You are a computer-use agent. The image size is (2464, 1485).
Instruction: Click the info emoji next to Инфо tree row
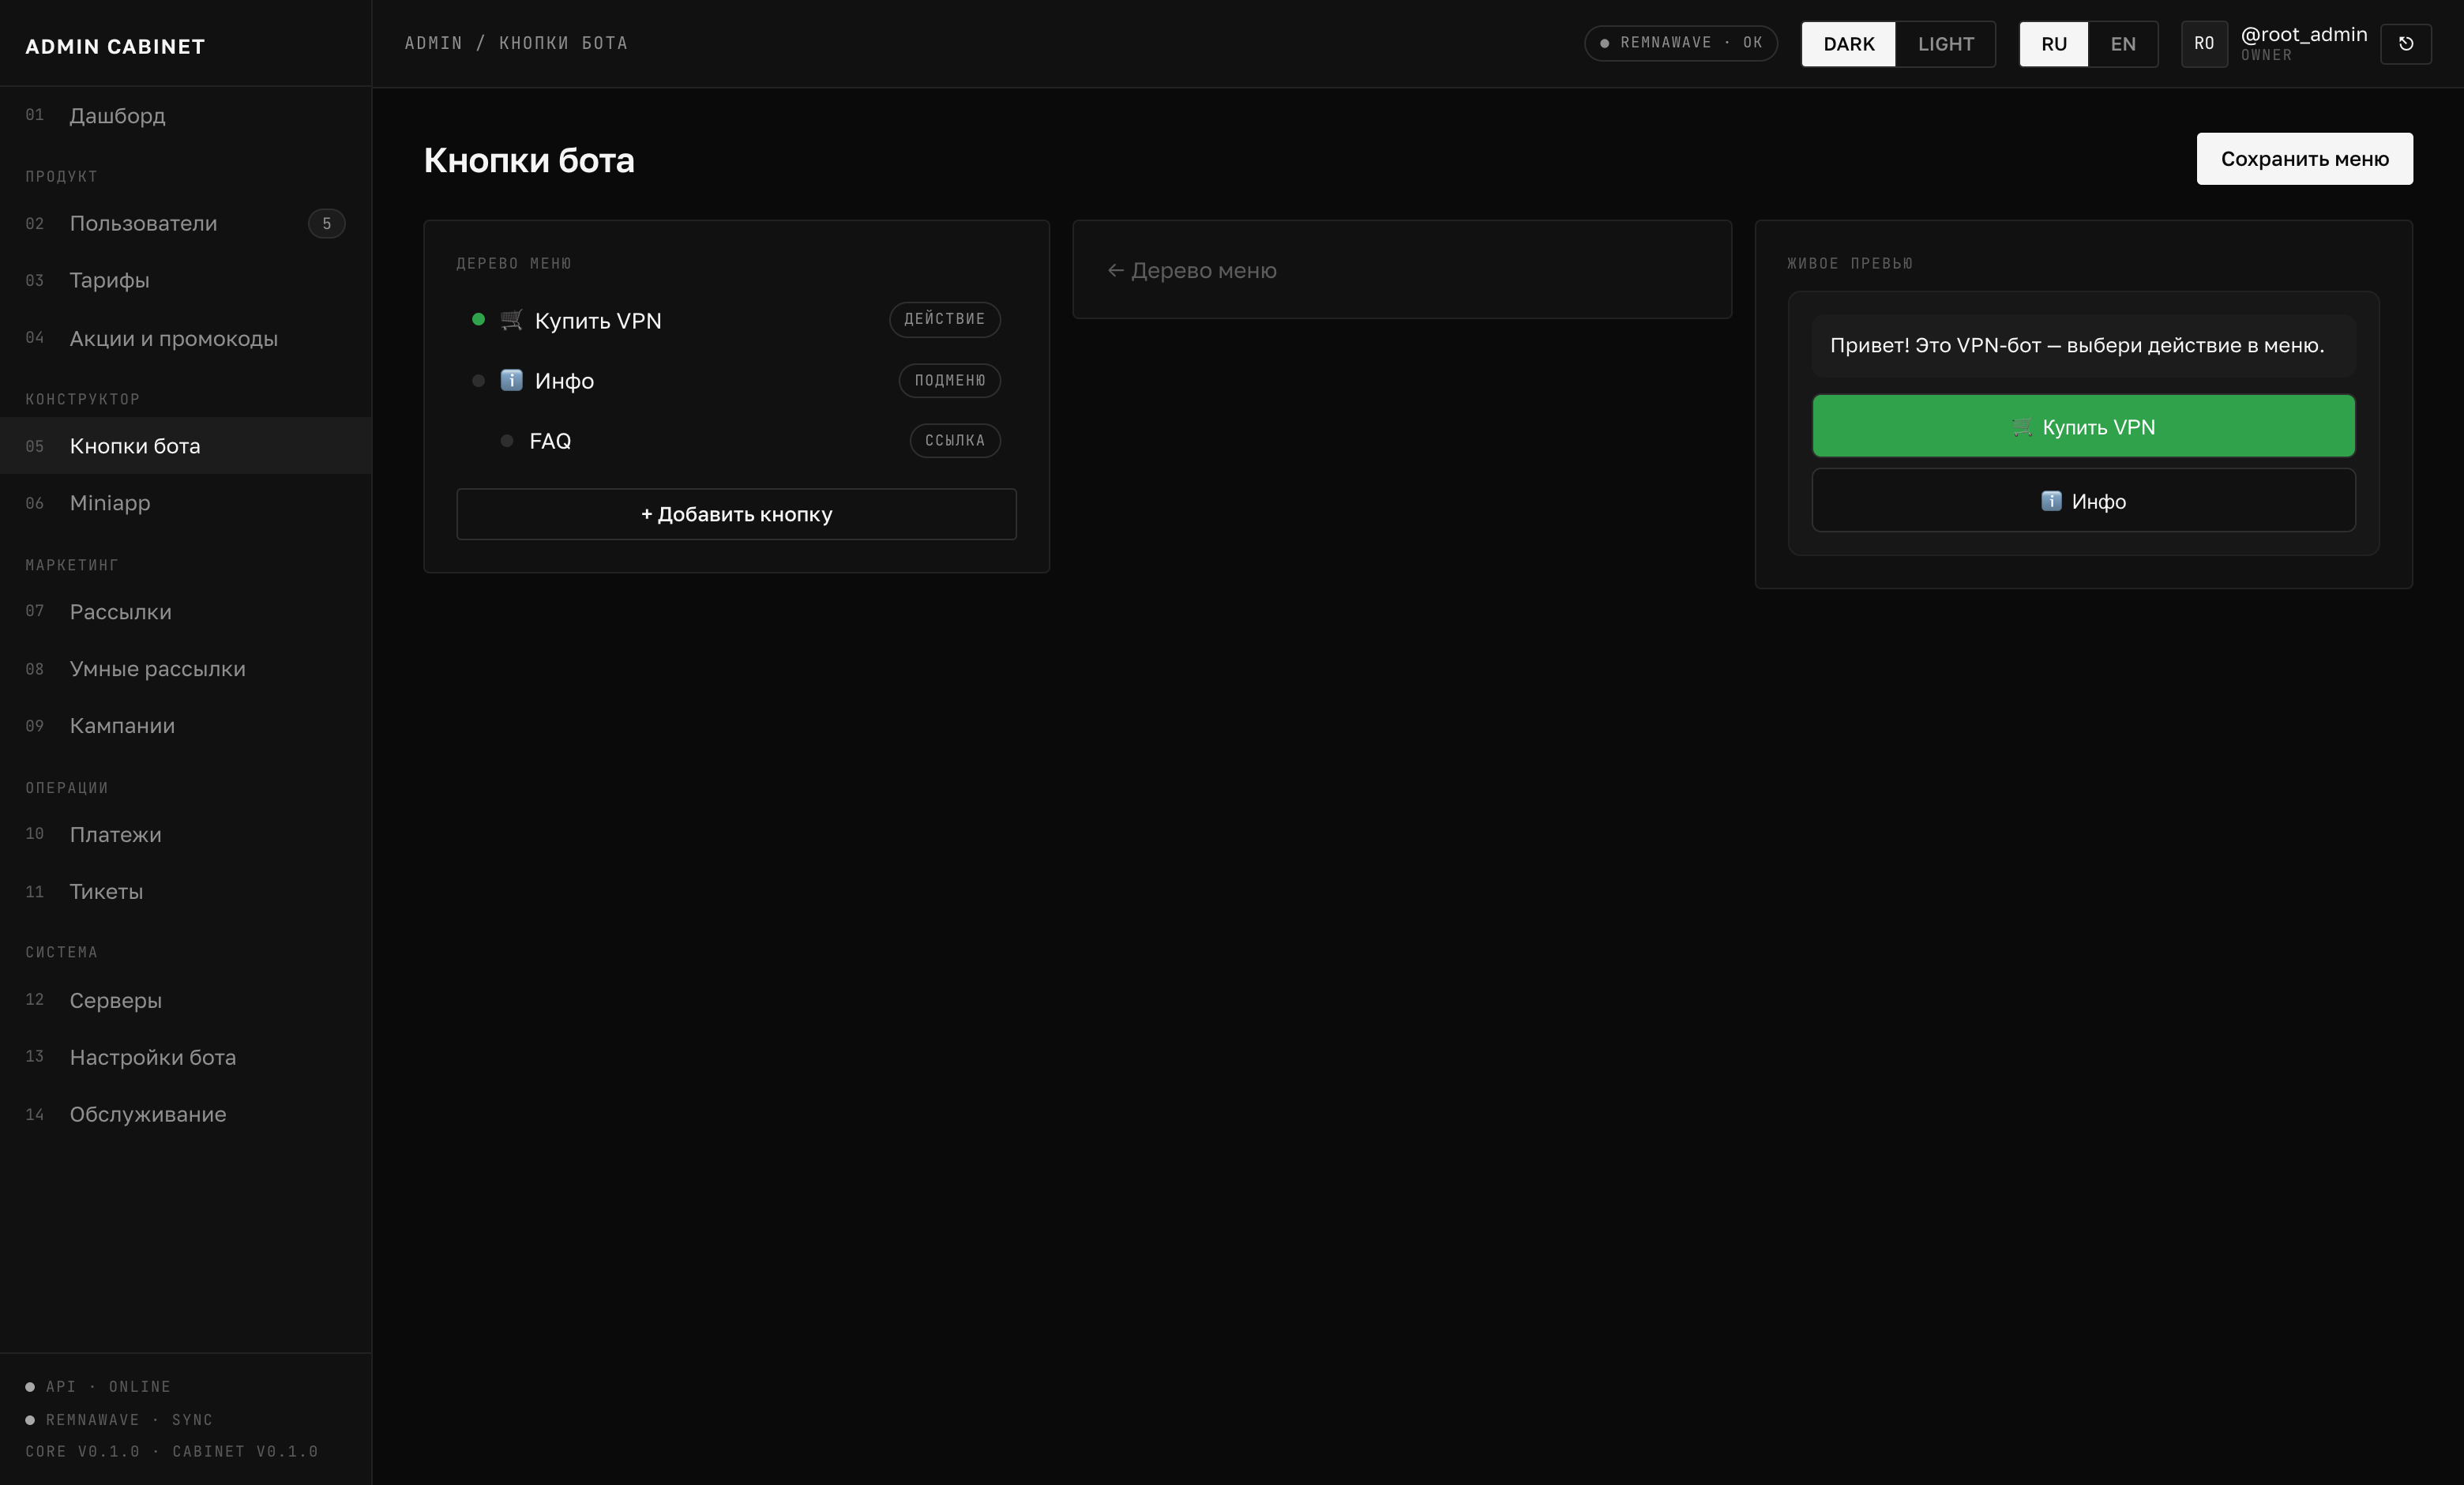(x=511, y=380)
